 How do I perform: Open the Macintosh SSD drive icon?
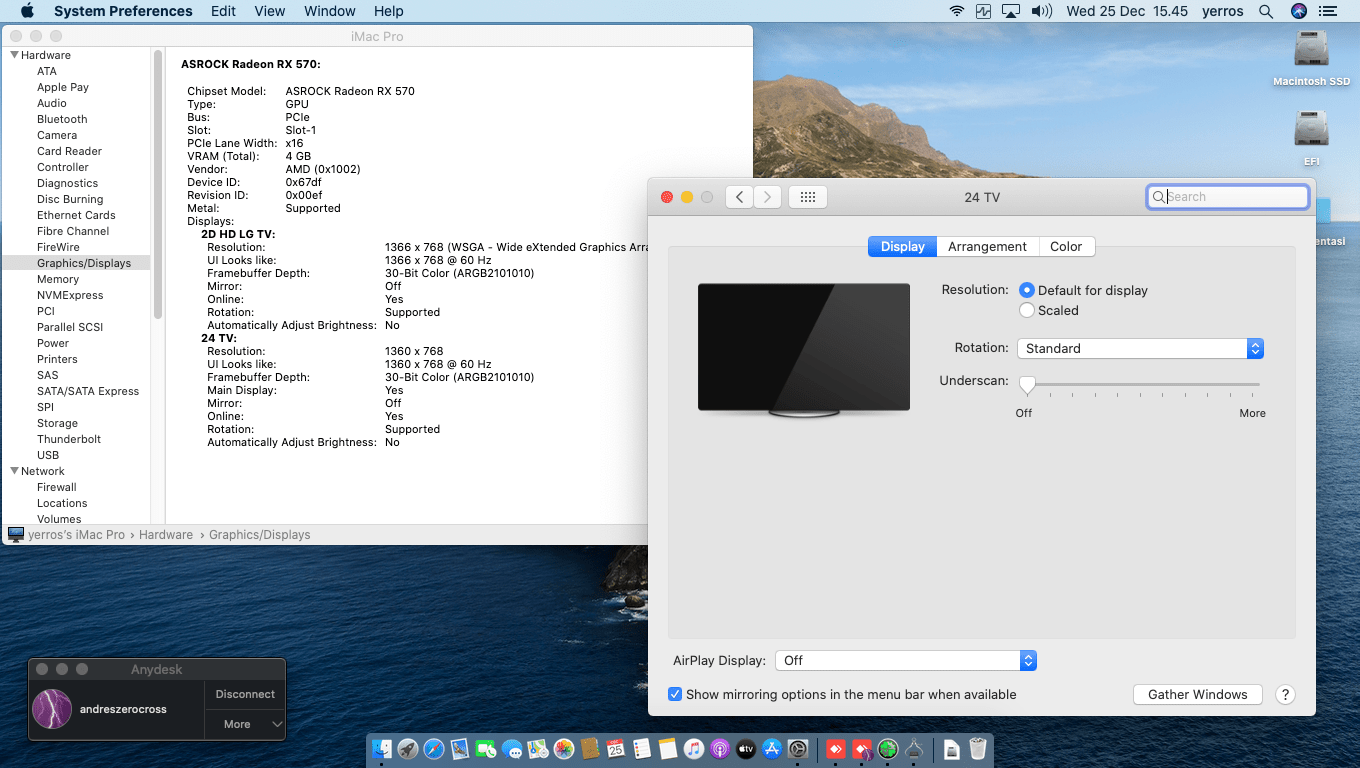[x=1311, y=50]
